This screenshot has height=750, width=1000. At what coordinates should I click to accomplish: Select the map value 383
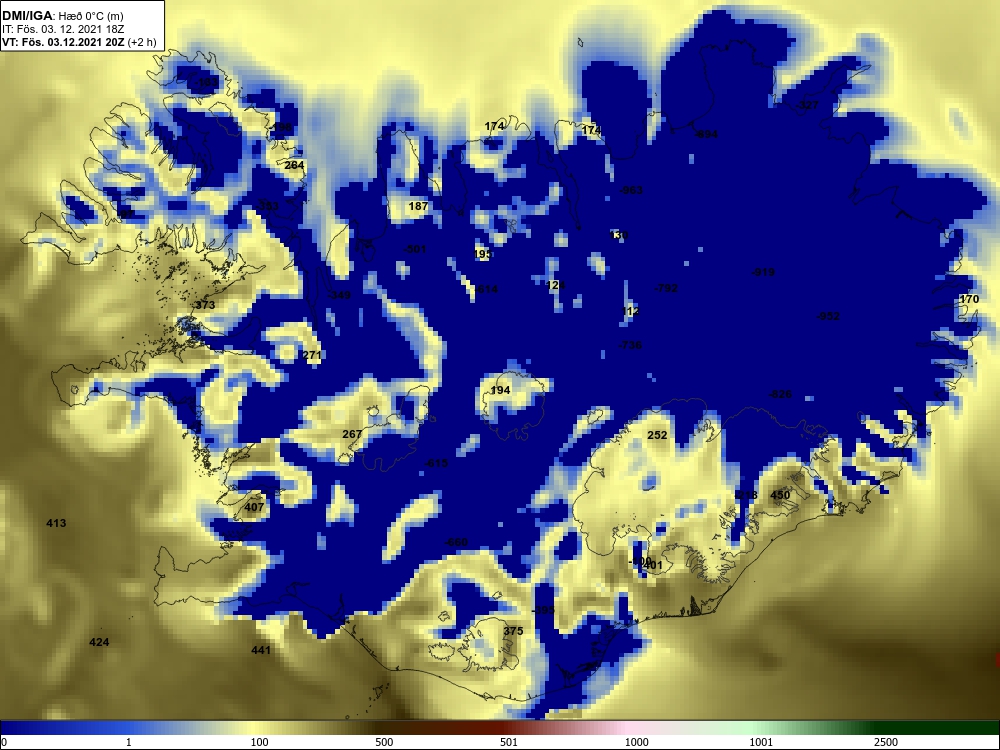coord(268,206)
